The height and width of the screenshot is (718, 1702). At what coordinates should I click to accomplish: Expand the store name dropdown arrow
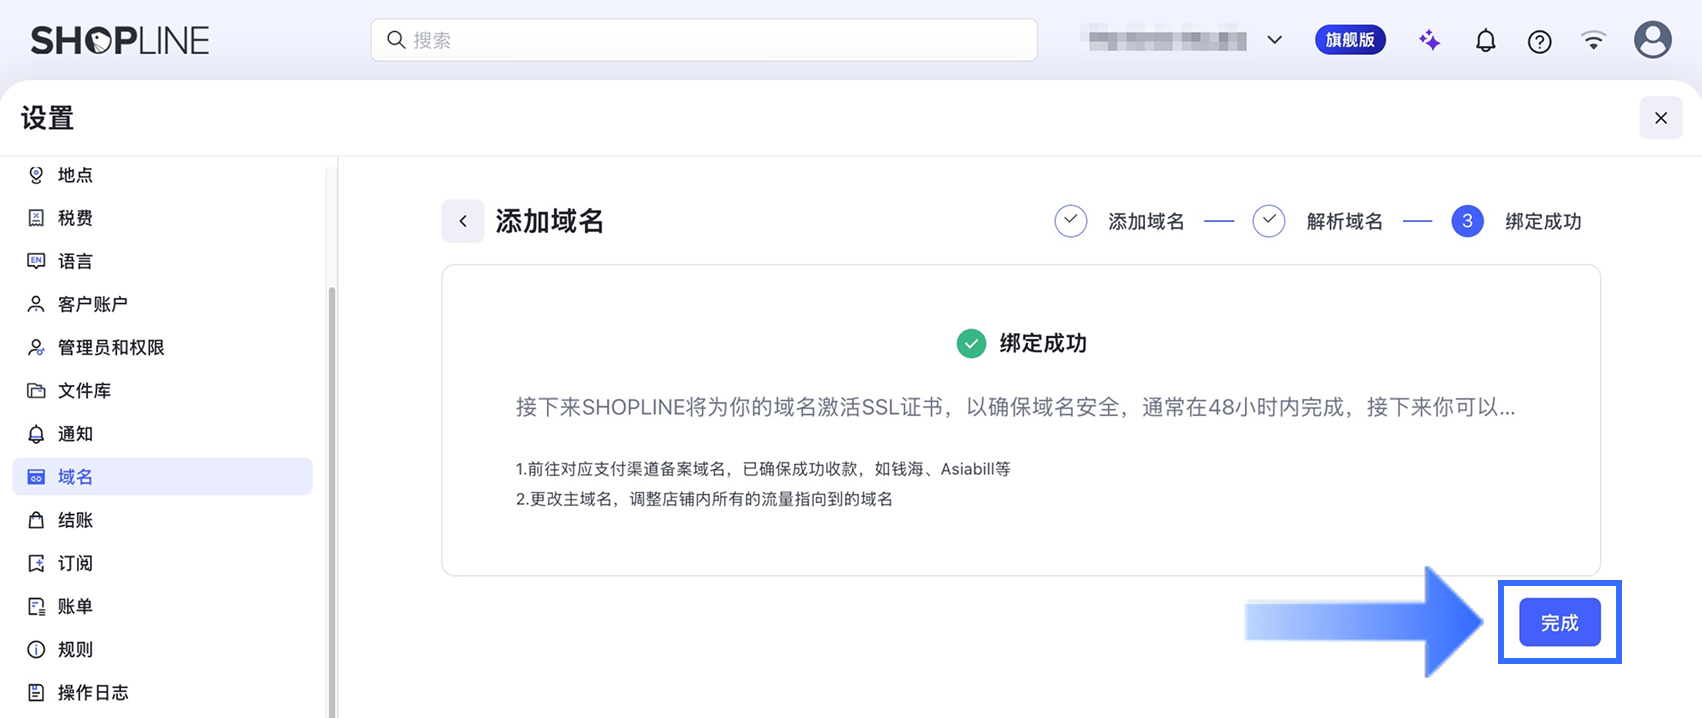(x=1275, y=40)
